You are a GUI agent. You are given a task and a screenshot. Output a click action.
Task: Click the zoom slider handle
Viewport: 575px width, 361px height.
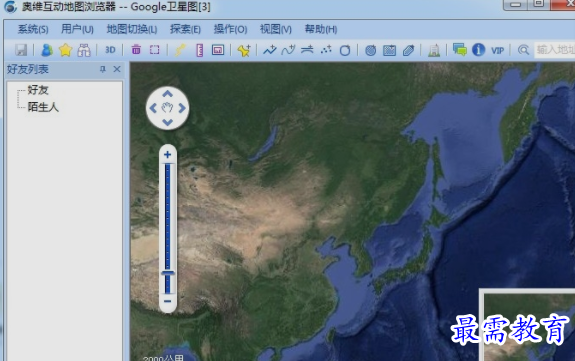click(168, 273)
